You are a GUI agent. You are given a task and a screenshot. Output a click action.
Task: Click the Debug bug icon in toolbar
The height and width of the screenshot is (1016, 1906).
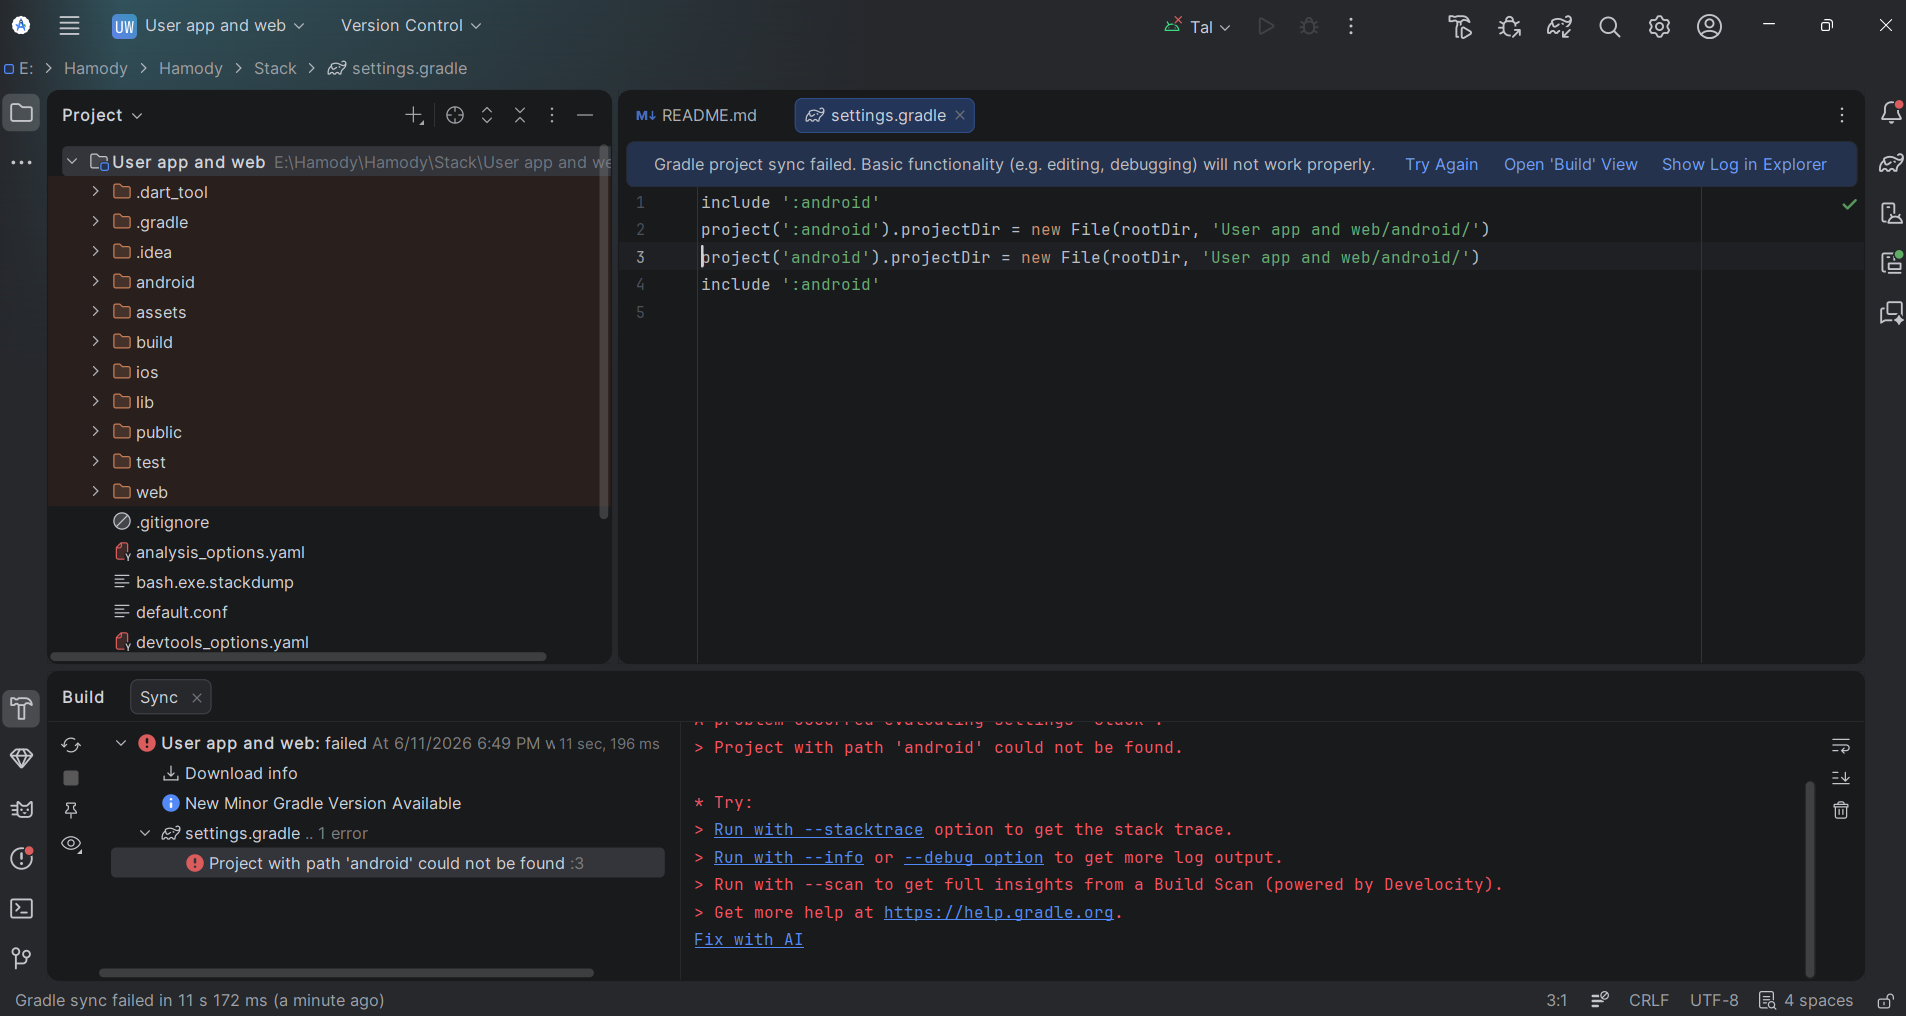1309,27
